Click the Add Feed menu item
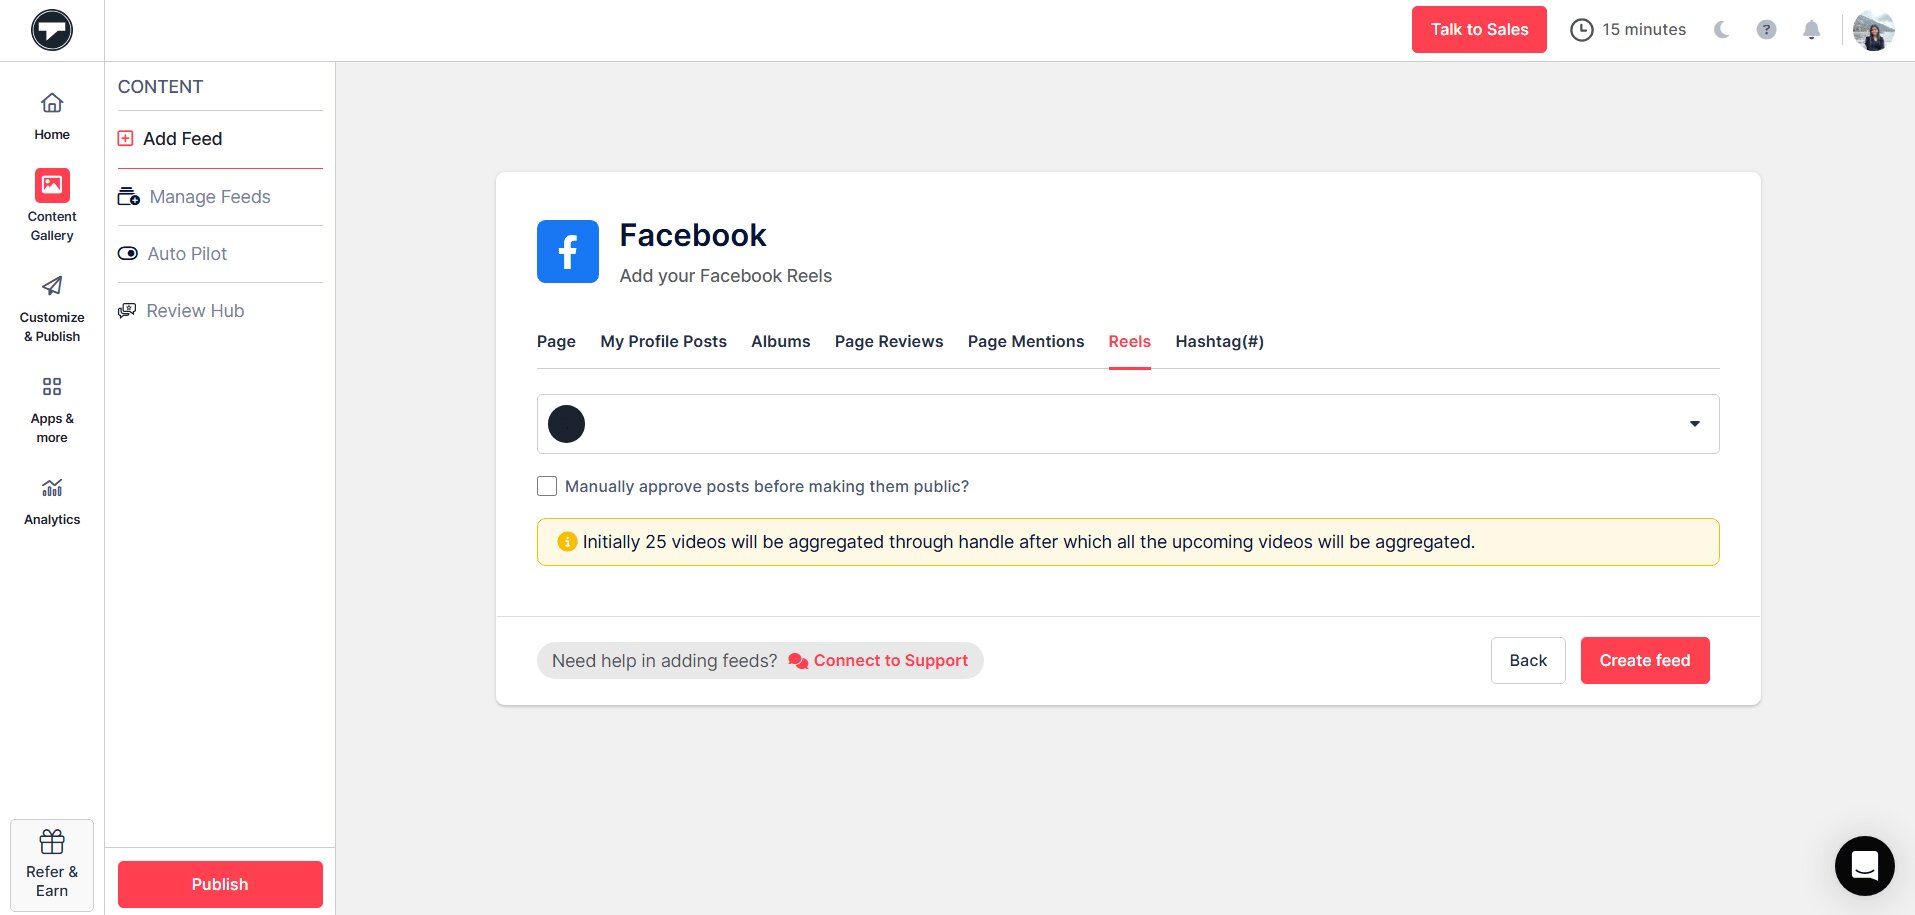Screen dimensions: 1915x915 182,139
